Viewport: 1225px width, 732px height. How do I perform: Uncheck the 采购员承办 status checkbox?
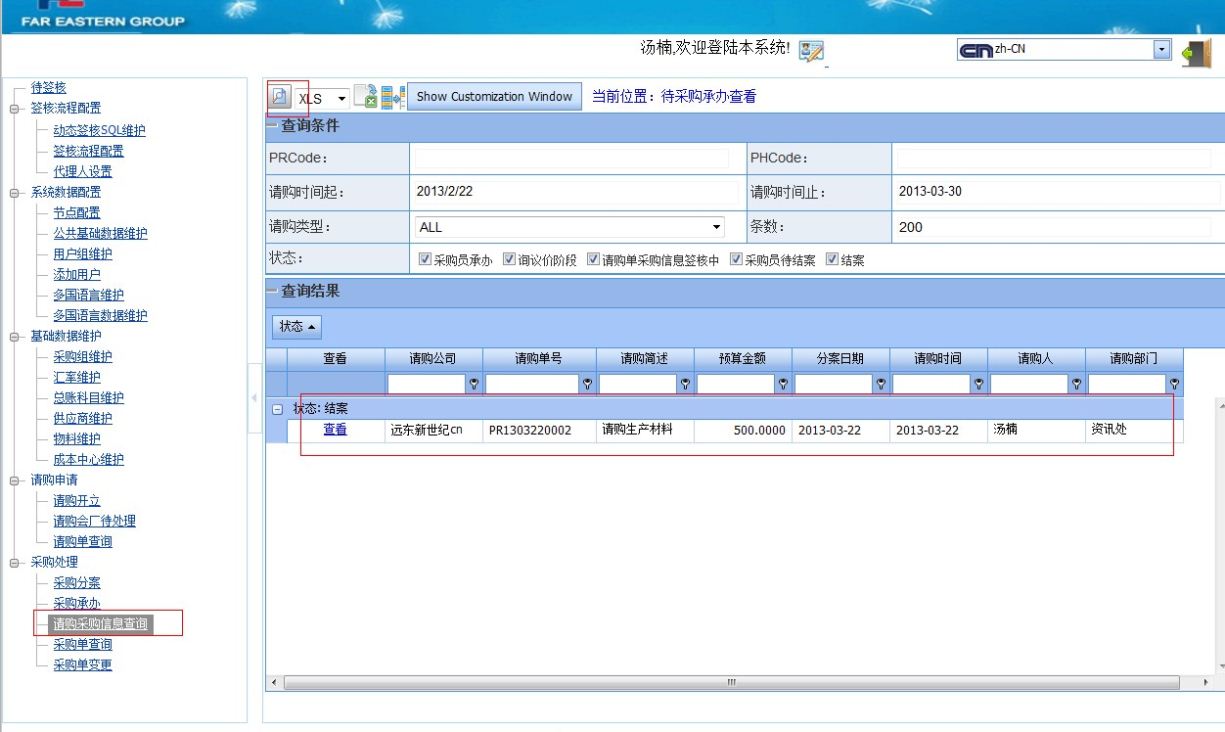(425, 260)
